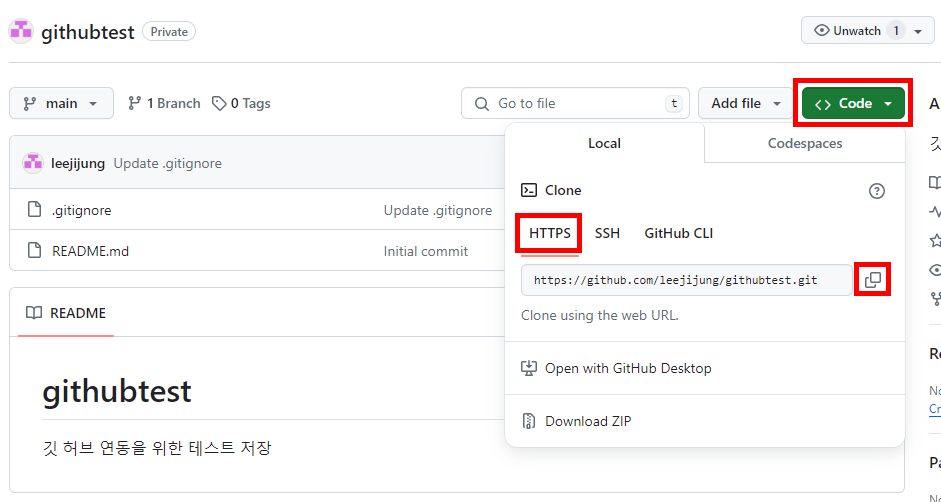Open the 1 Branch link
This screenshot has height=502, width=941.
tap(164, 103)
